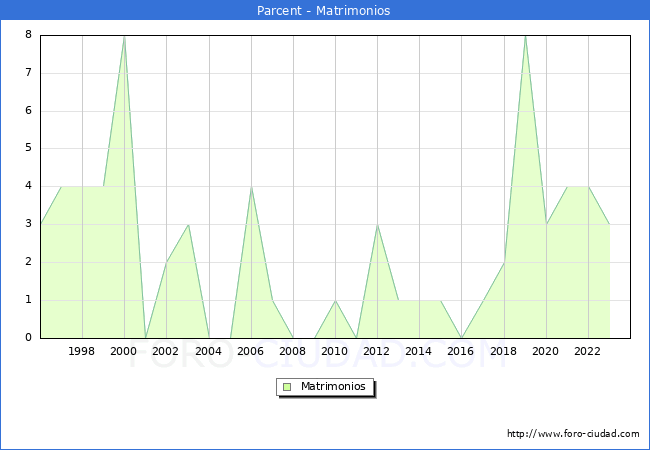
Task: Click the small 2010 peak at value 1
Action: pyautogui.click(x=335, y=300)
